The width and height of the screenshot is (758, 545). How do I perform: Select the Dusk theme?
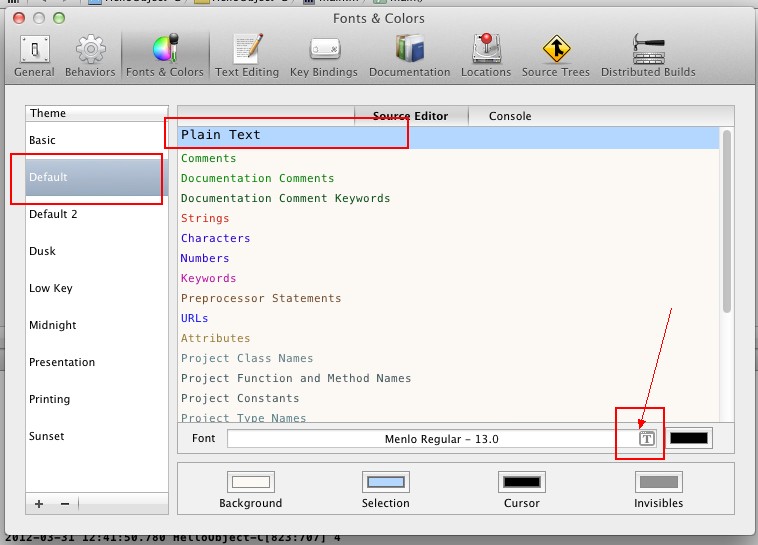click(97, 251)
